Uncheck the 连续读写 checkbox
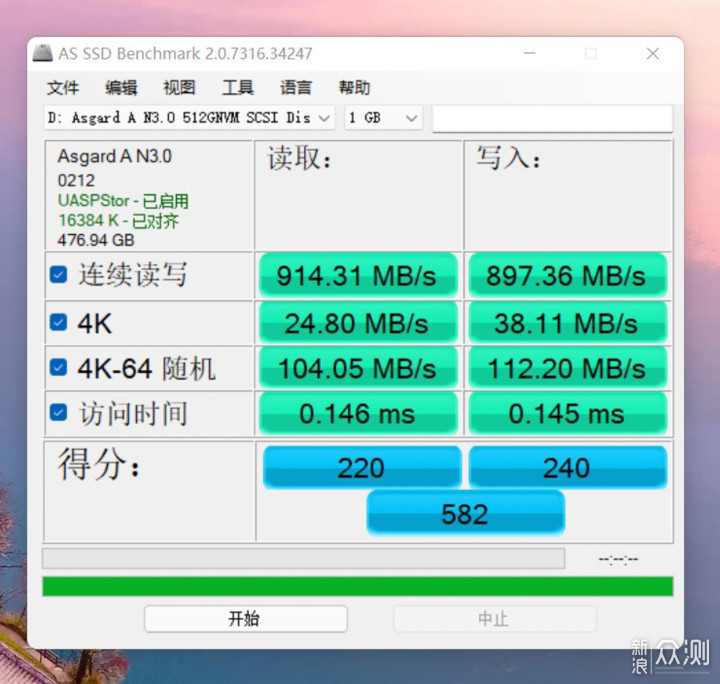720x684 pixels. [58, 275]
